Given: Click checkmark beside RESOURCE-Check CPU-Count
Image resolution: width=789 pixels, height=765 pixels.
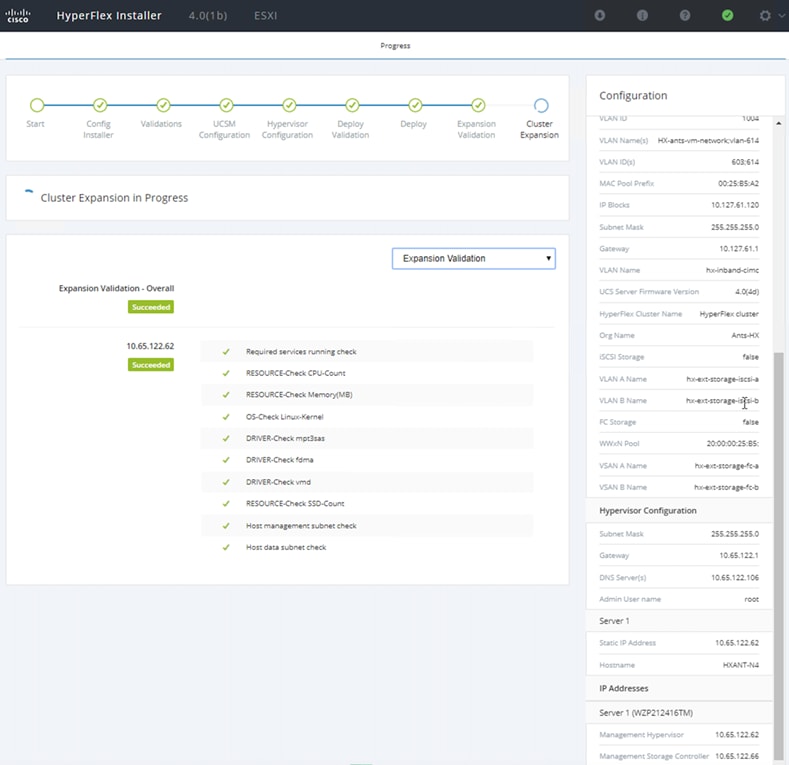Looking at the screenshot, I should (x=226, y=373).
